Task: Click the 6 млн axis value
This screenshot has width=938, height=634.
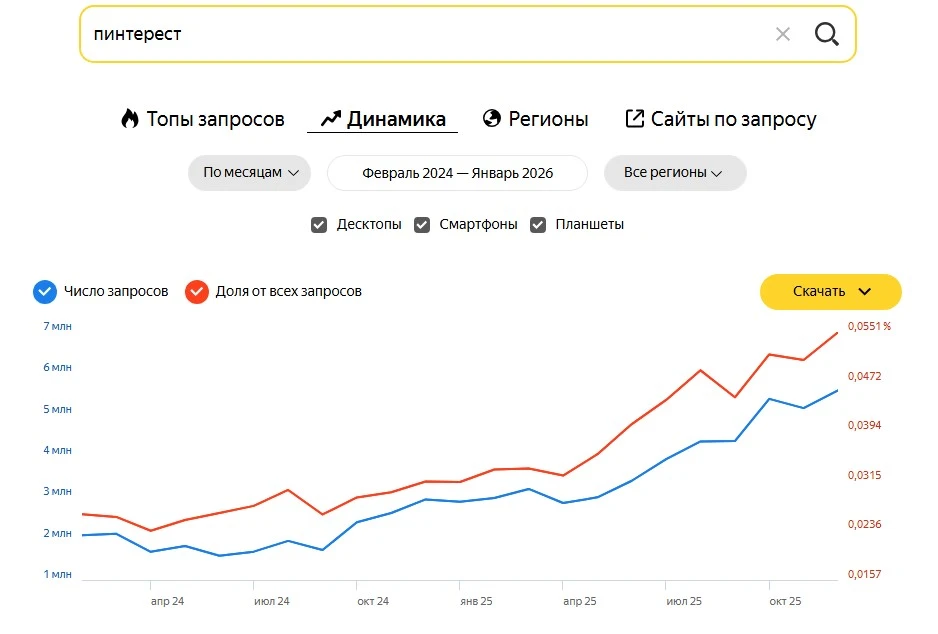Action: [57, 367]
